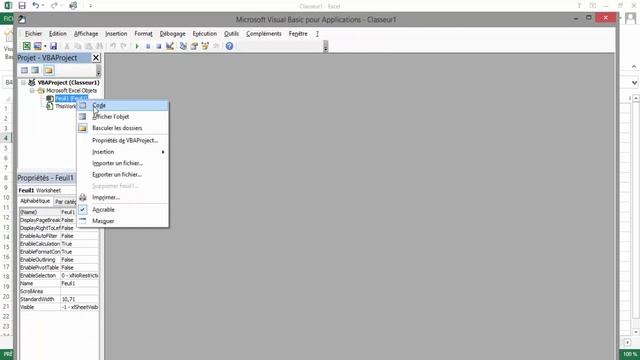Click the Insert UserForm toolbar icon
The width and height of the screenshot is (640, 360).
pyautogui.click(x=38, y=46)
